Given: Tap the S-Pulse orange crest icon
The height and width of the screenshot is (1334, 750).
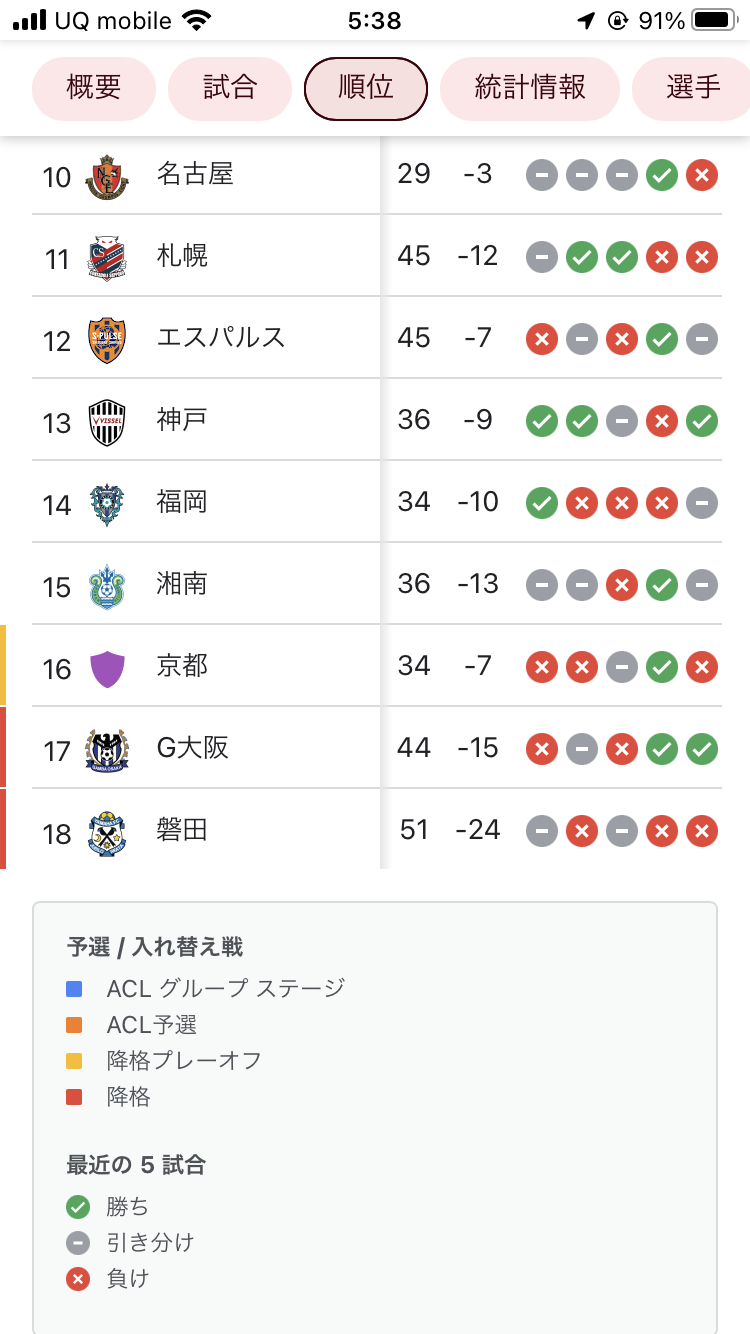Looking at the screenshot, I should pos(107,340).
